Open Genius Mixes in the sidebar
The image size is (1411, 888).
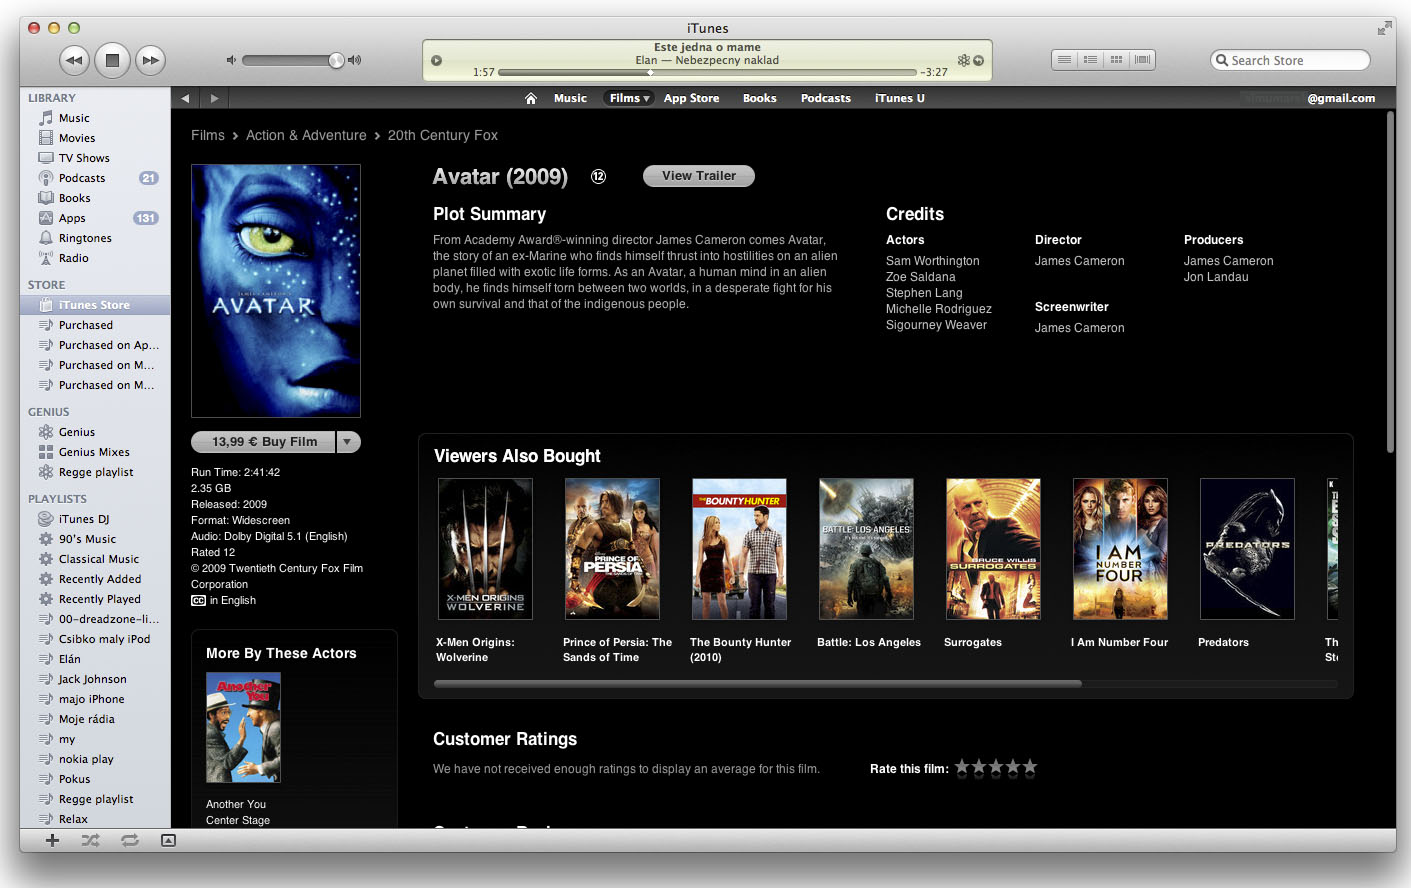(x=95, y=452)
